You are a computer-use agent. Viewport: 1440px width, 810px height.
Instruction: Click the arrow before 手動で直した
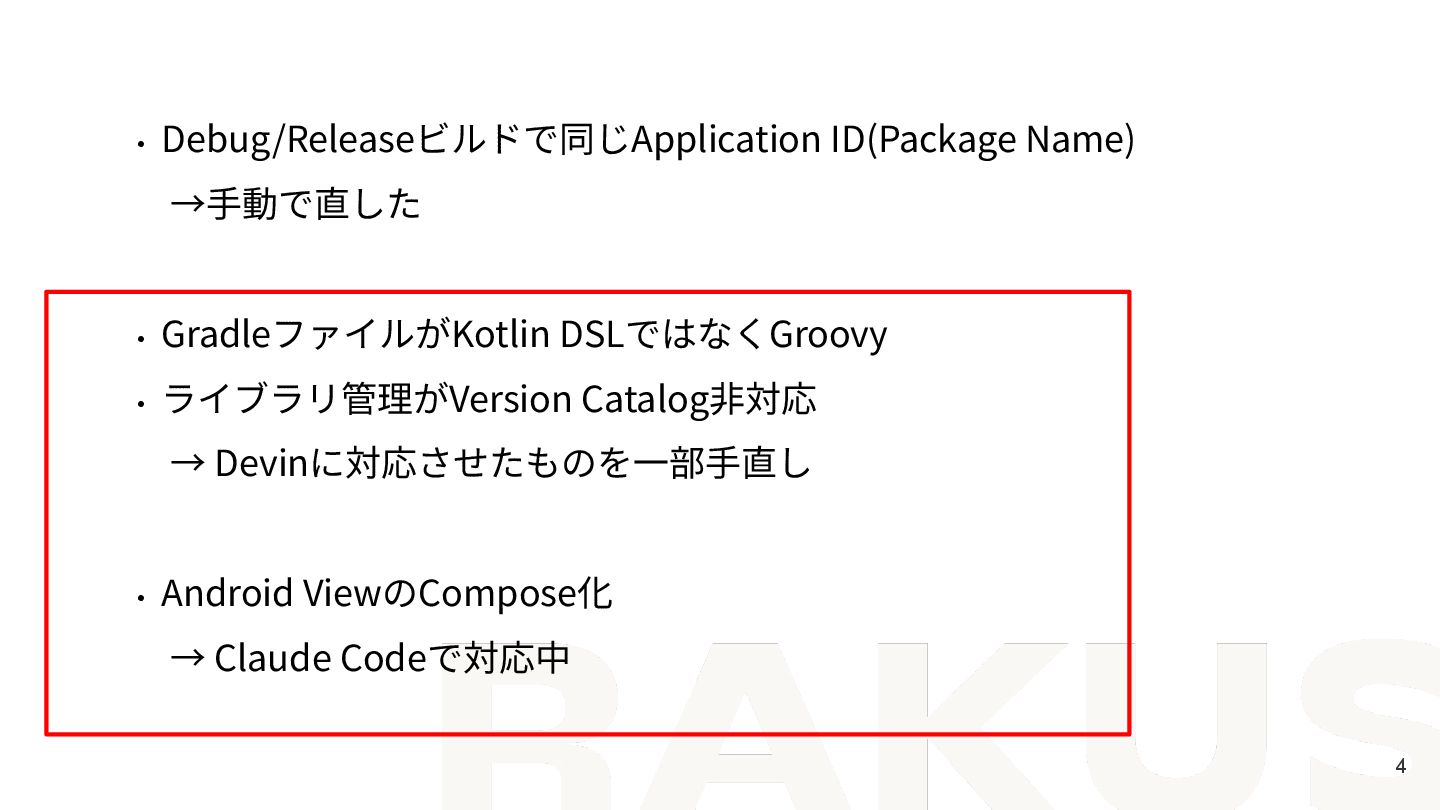(187, 206)
